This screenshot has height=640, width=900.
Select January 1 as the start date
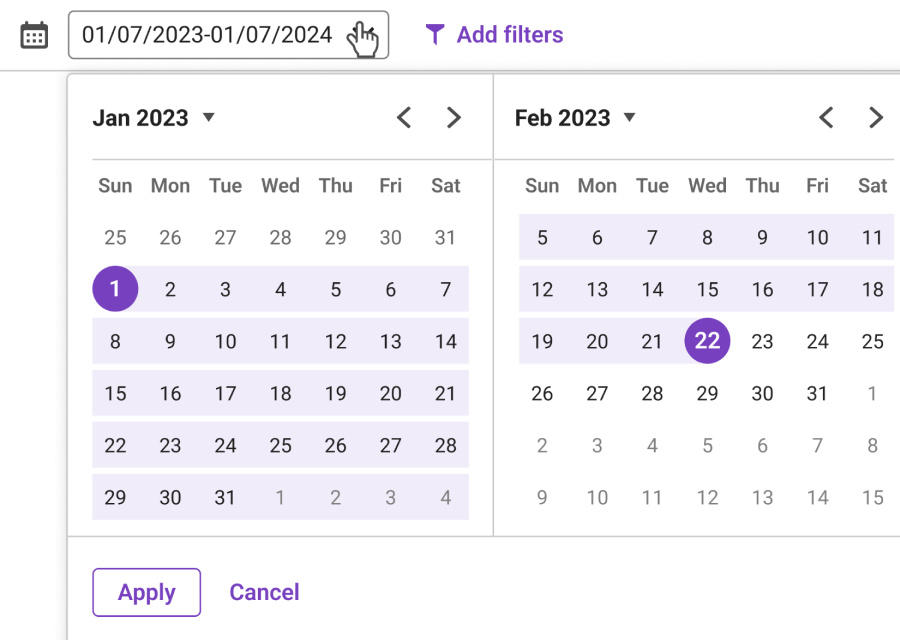click(x=115, y=289)
